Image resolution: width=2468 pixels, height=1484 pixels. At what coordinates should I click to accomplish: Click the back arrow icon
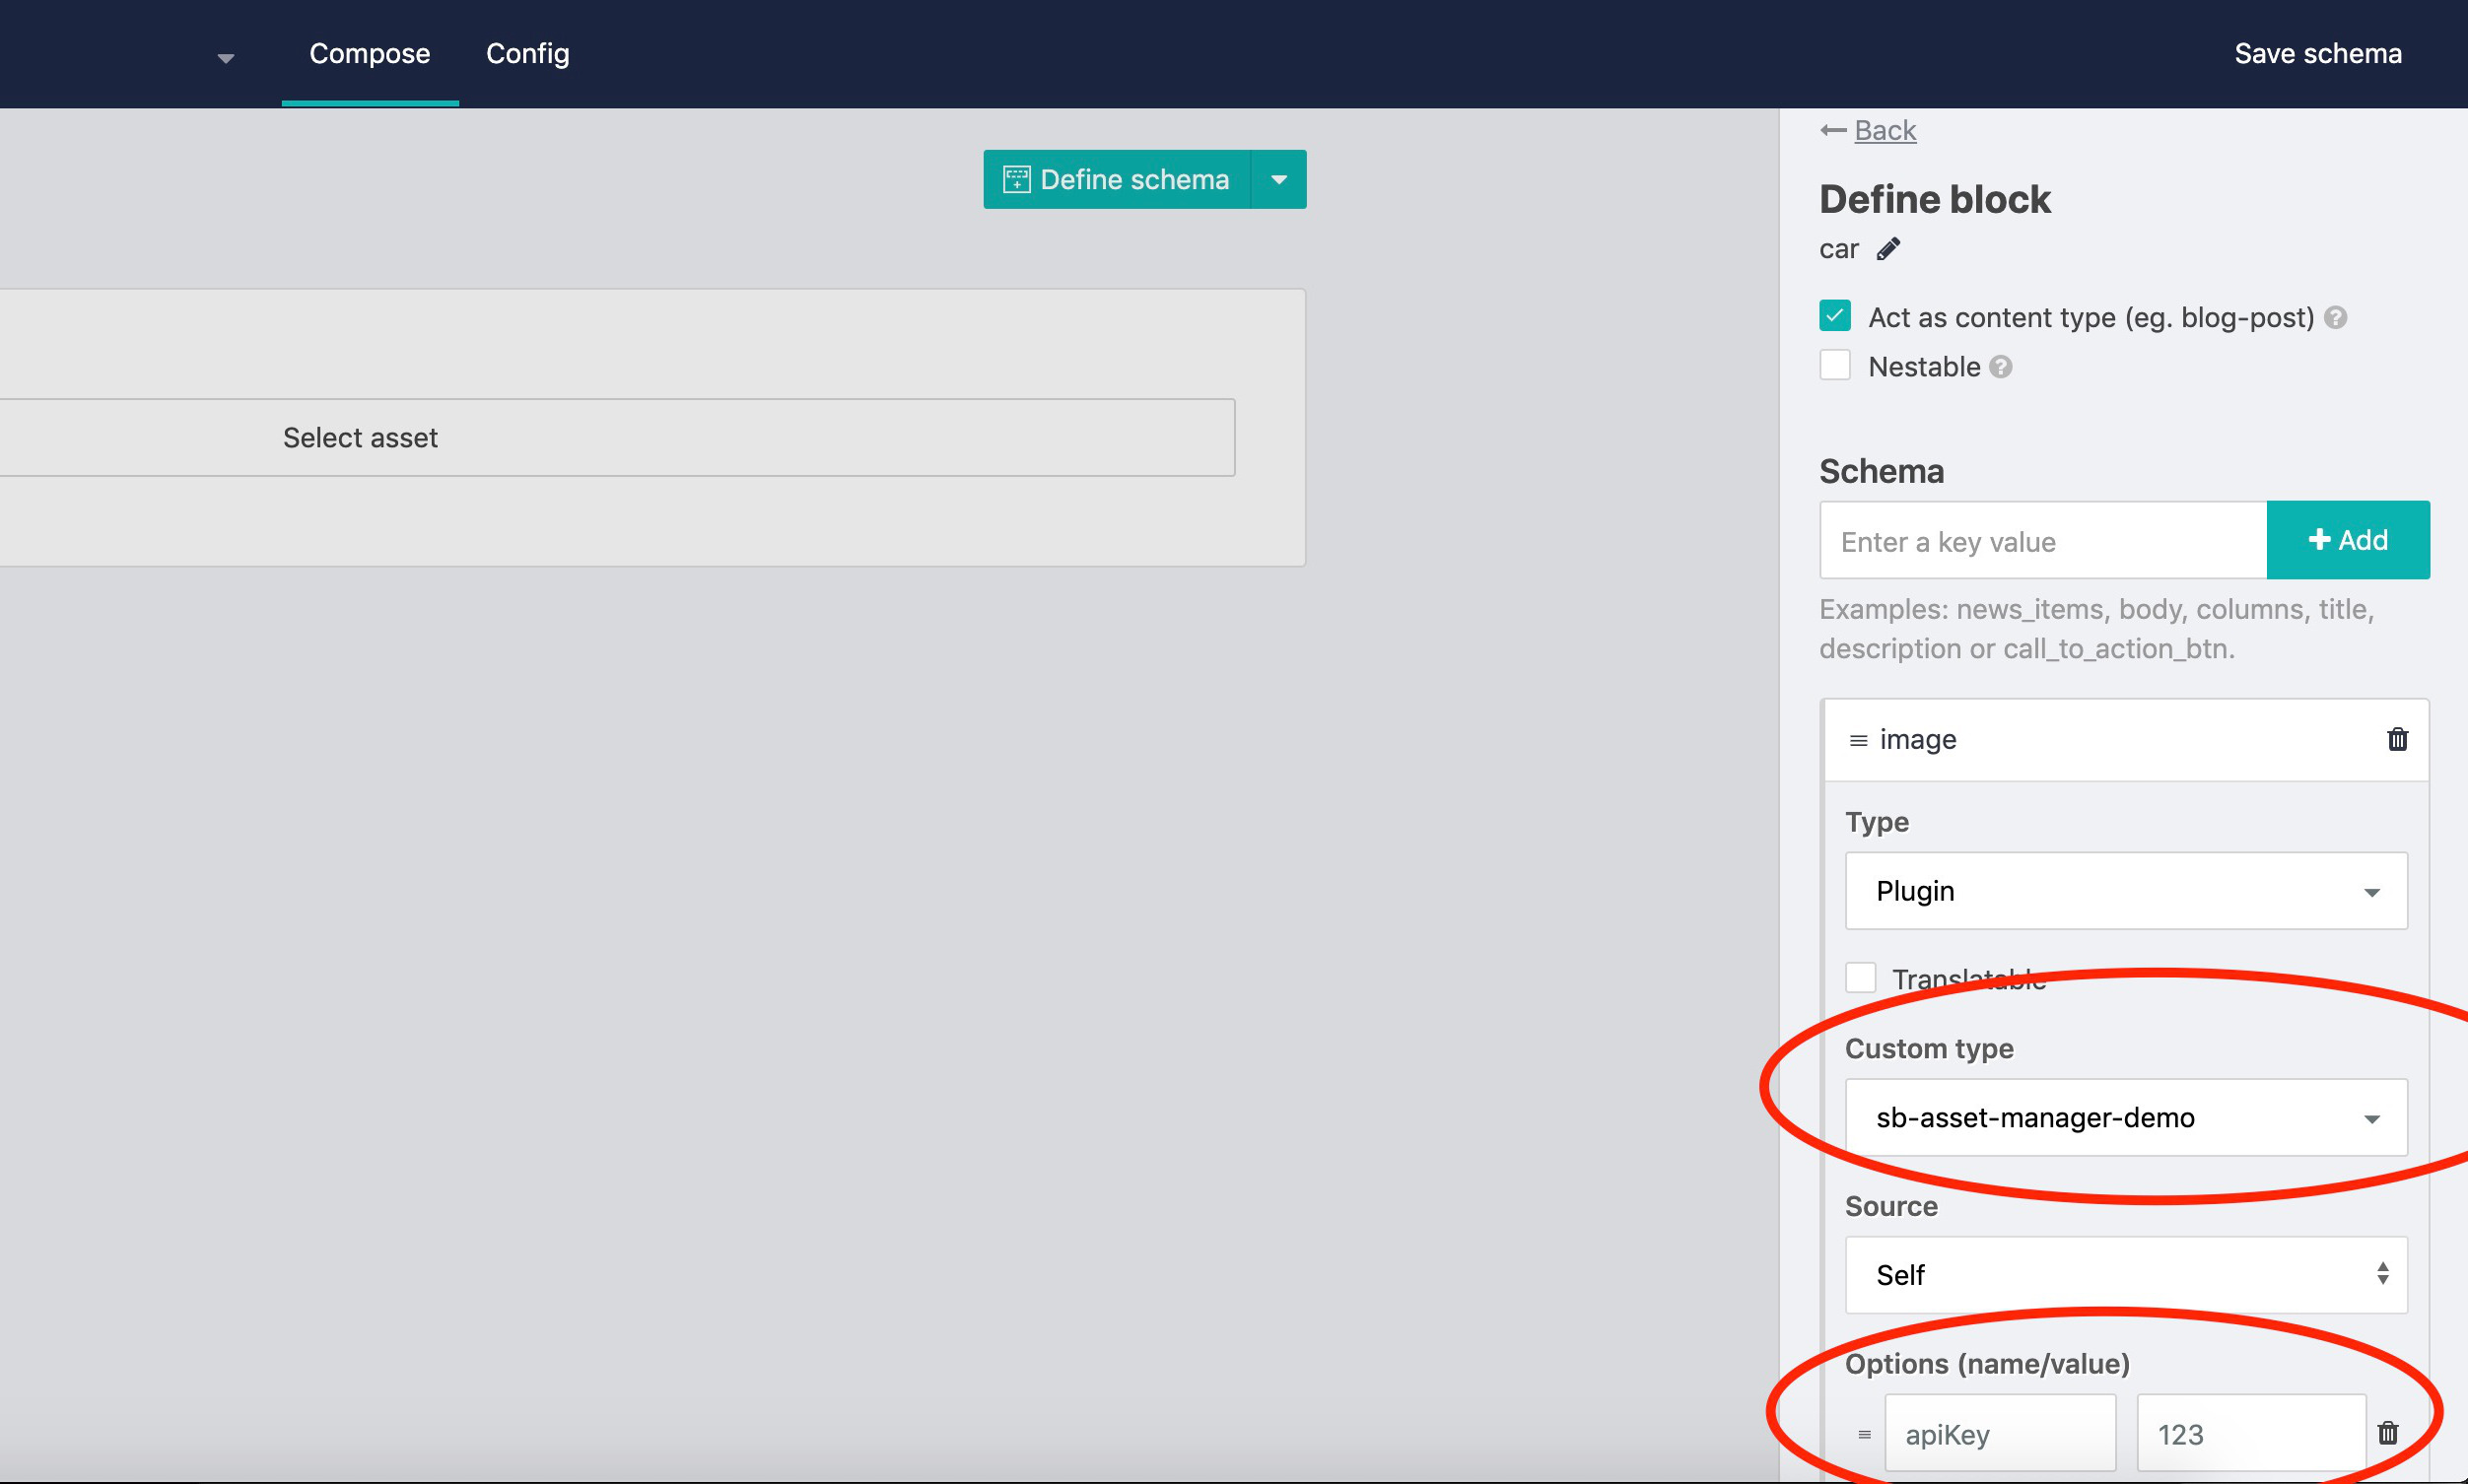(1833, 131)
